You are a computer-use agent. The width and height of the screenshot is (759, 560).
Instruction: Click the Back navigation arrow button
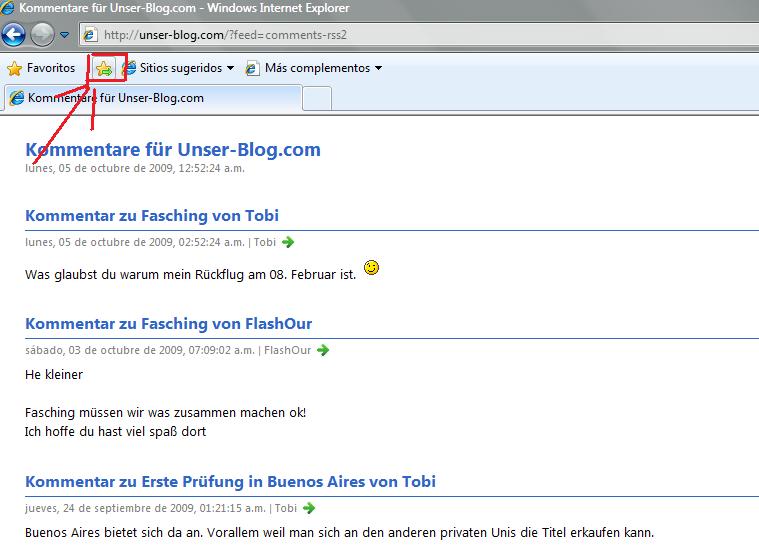14,36
